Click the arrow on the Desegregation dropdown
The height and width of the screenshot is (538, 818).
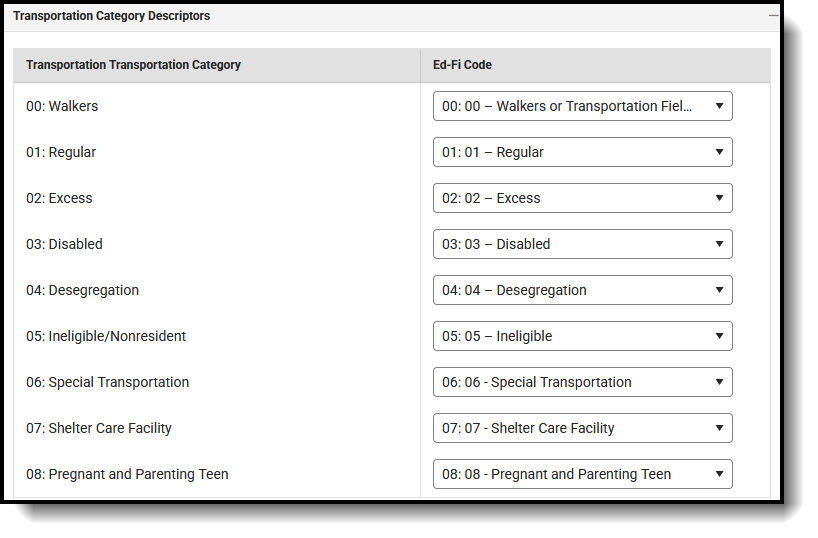(x=719, y=290)
